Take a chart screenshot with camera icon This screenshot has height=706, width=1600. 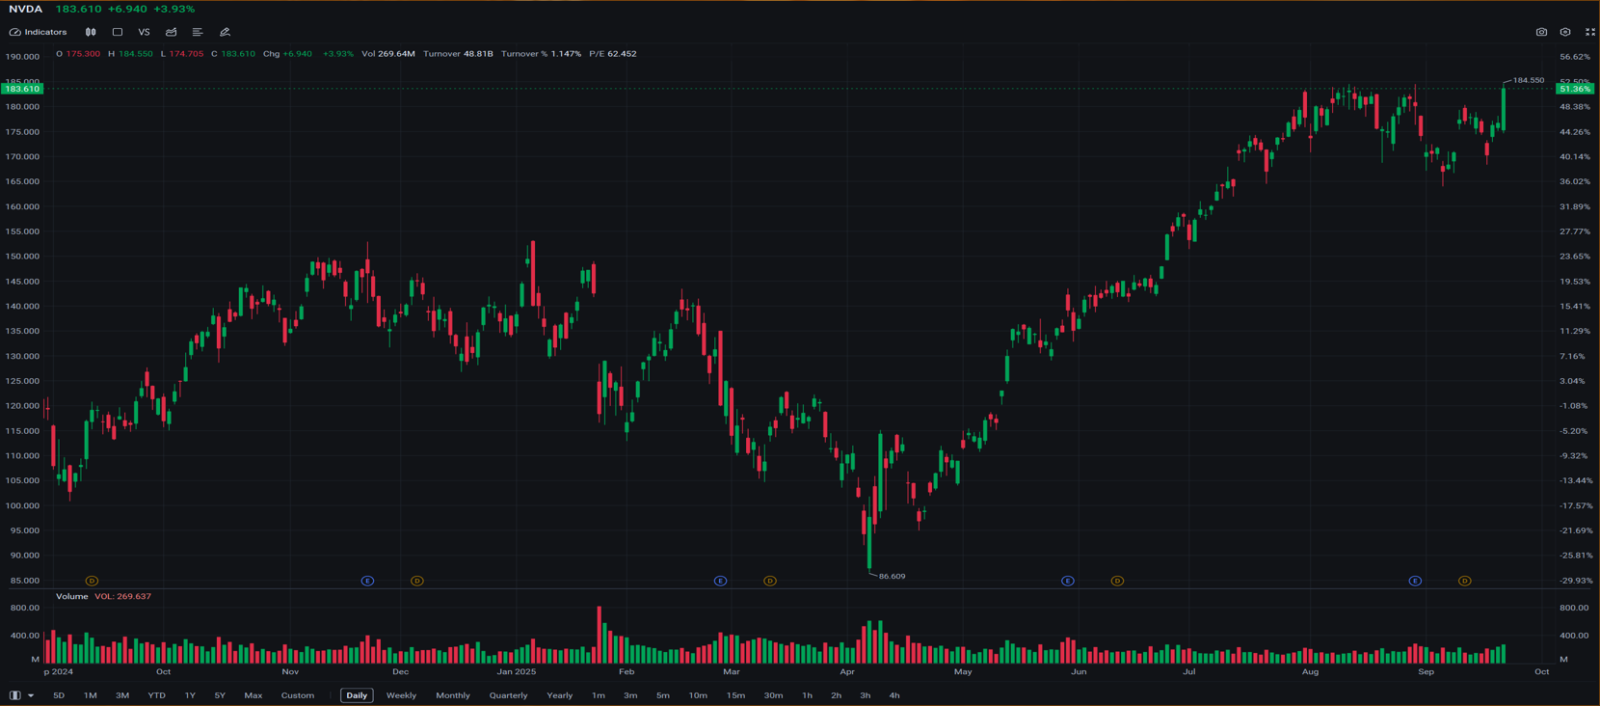(x=1541, y=32)
